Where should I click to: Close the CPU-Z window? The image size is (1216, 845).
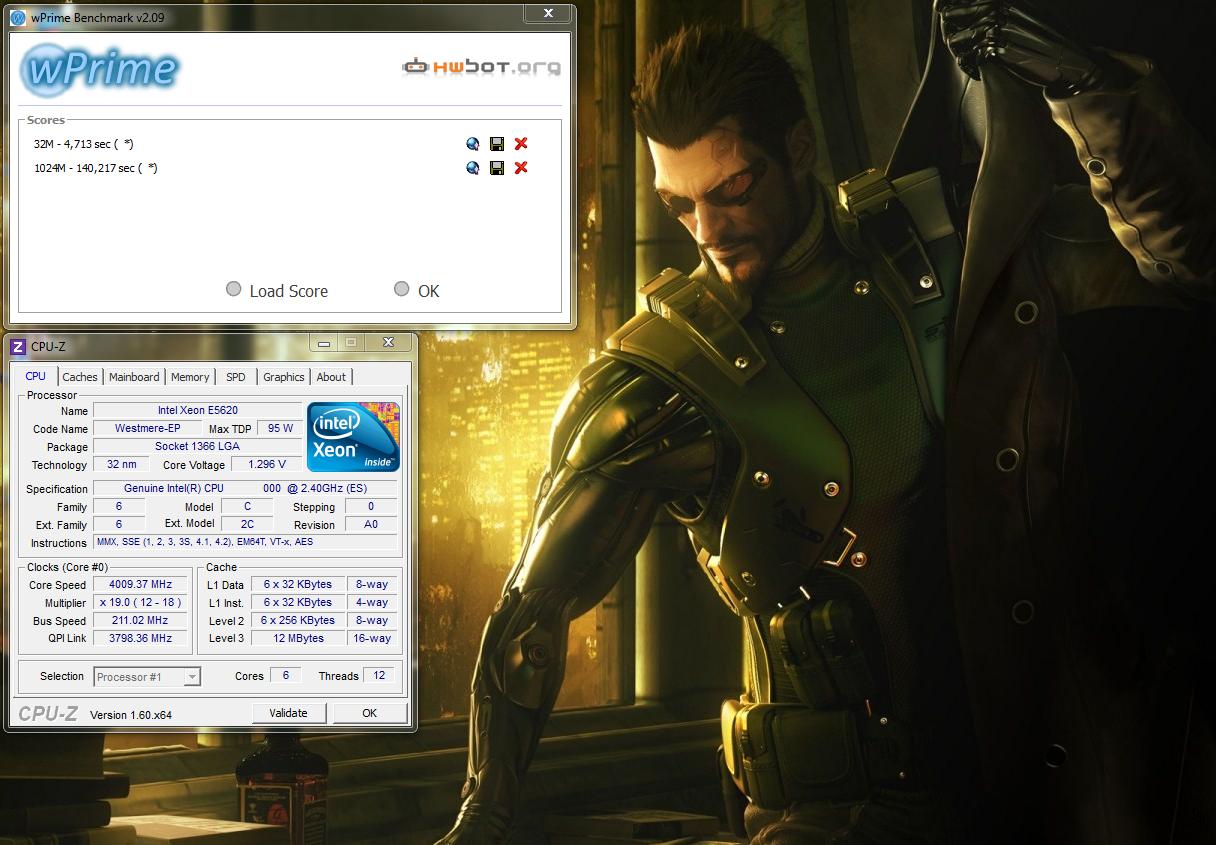coord(387,343)
